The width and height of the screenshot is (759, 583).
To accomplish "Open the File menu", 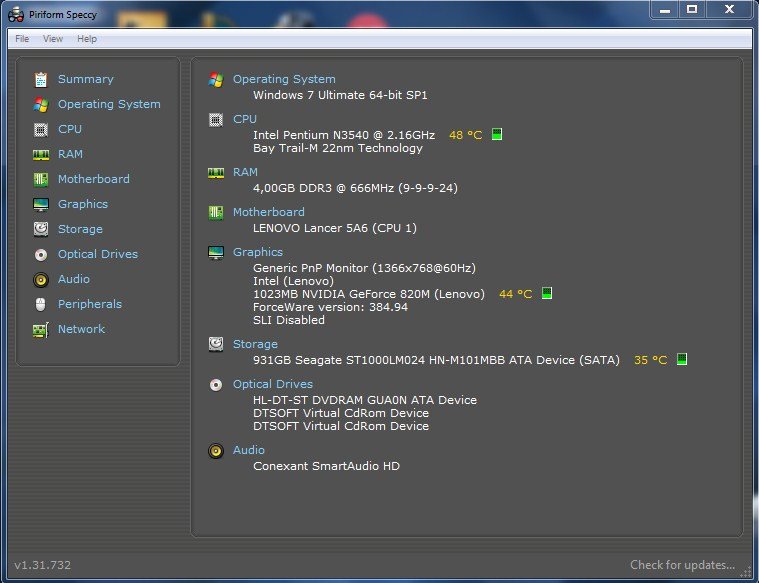I will [22, 39].
